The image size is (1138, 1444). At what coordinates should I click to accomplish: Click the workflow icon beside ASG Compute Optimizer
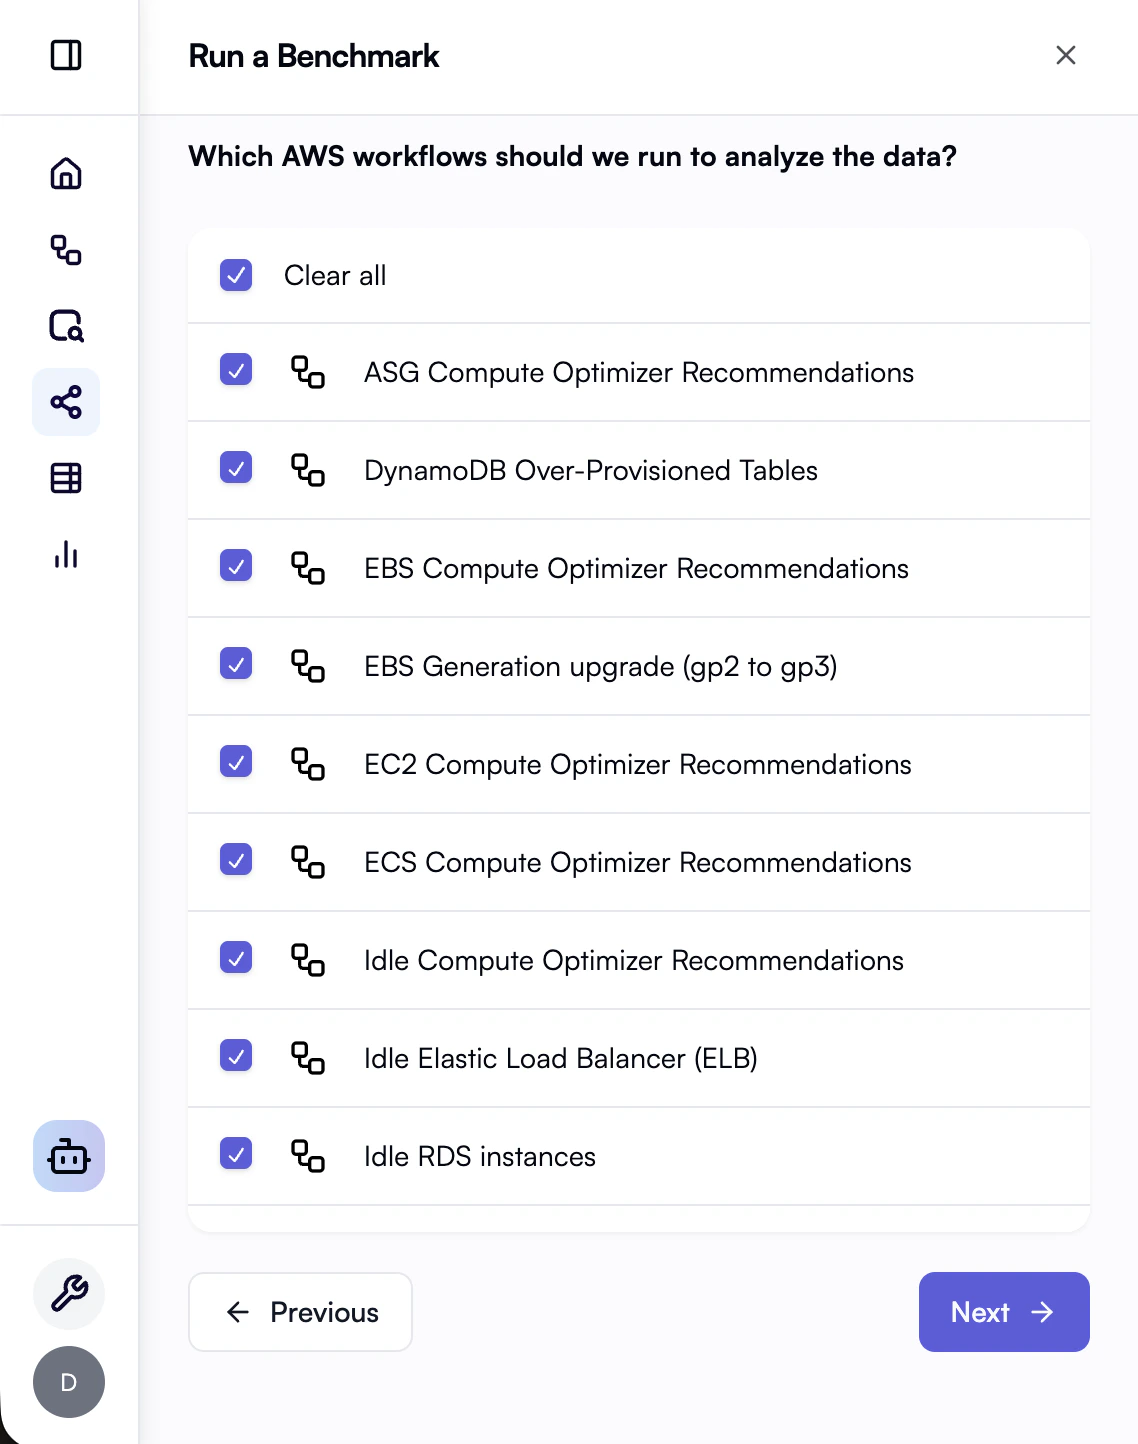[x=308, y=372]
